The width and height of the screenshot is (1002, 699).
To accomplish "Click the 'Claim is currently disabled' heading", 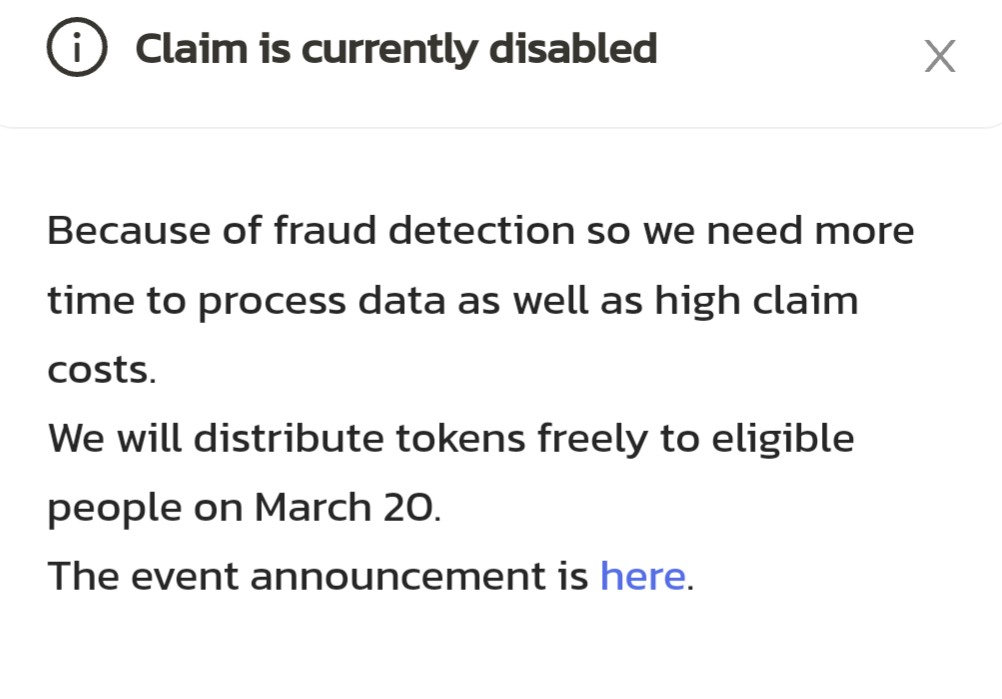I will click(396, 49).
